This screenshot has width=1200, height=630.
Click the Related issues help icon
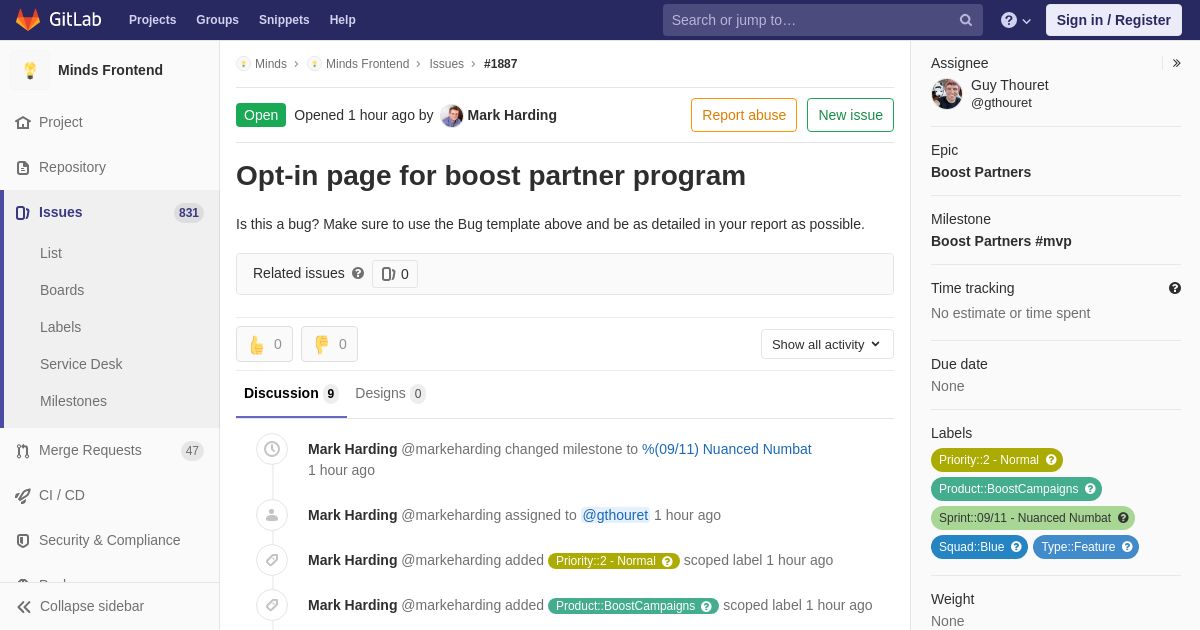358,273
